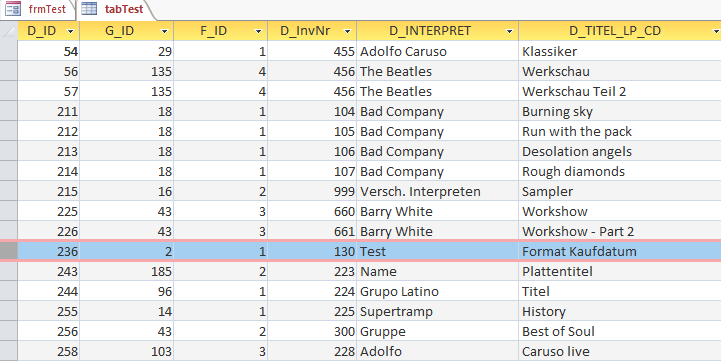Open the D_INTERPRET column filter dropdown
The width and height of the screenshot is (721, 361).
point(509,31)
